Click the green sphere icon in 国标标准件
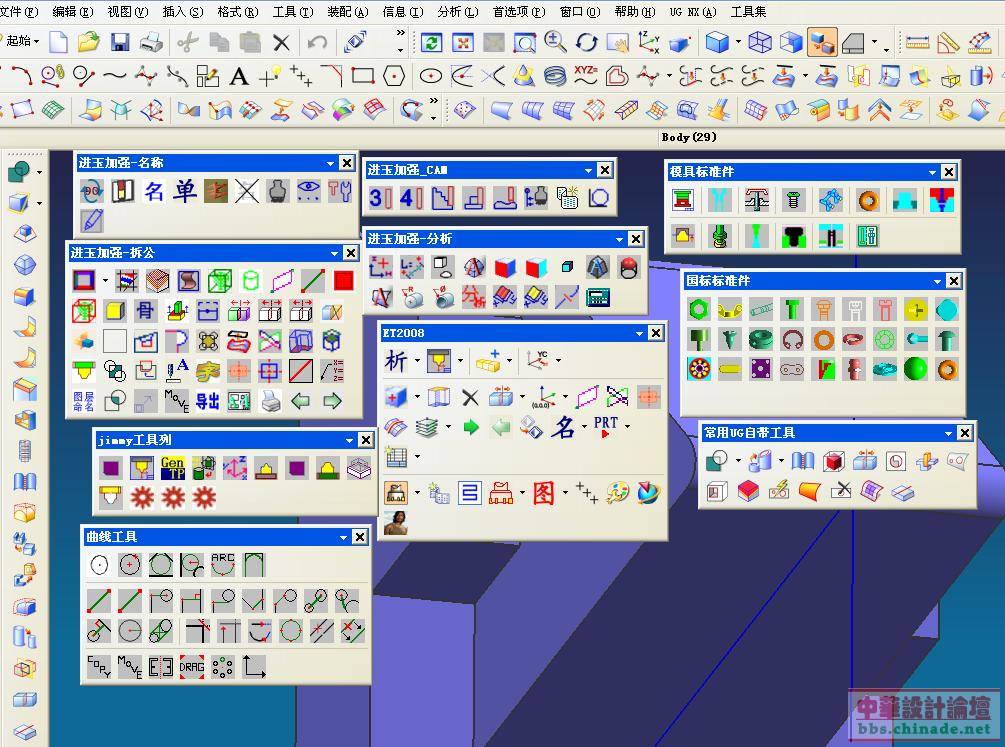This screenshot has height=747, width=1005. coord(915,369)
